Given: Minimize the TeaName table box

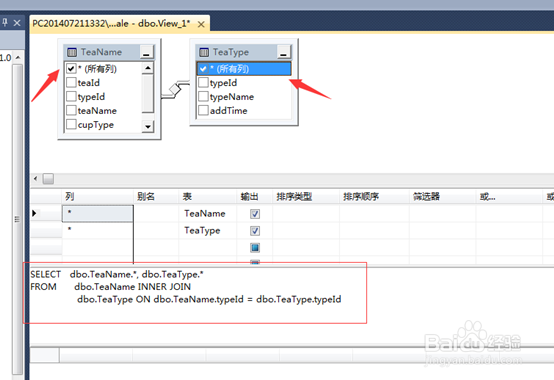Looking at the screenshot, I should pyautogui.click(x=146, y=52).
